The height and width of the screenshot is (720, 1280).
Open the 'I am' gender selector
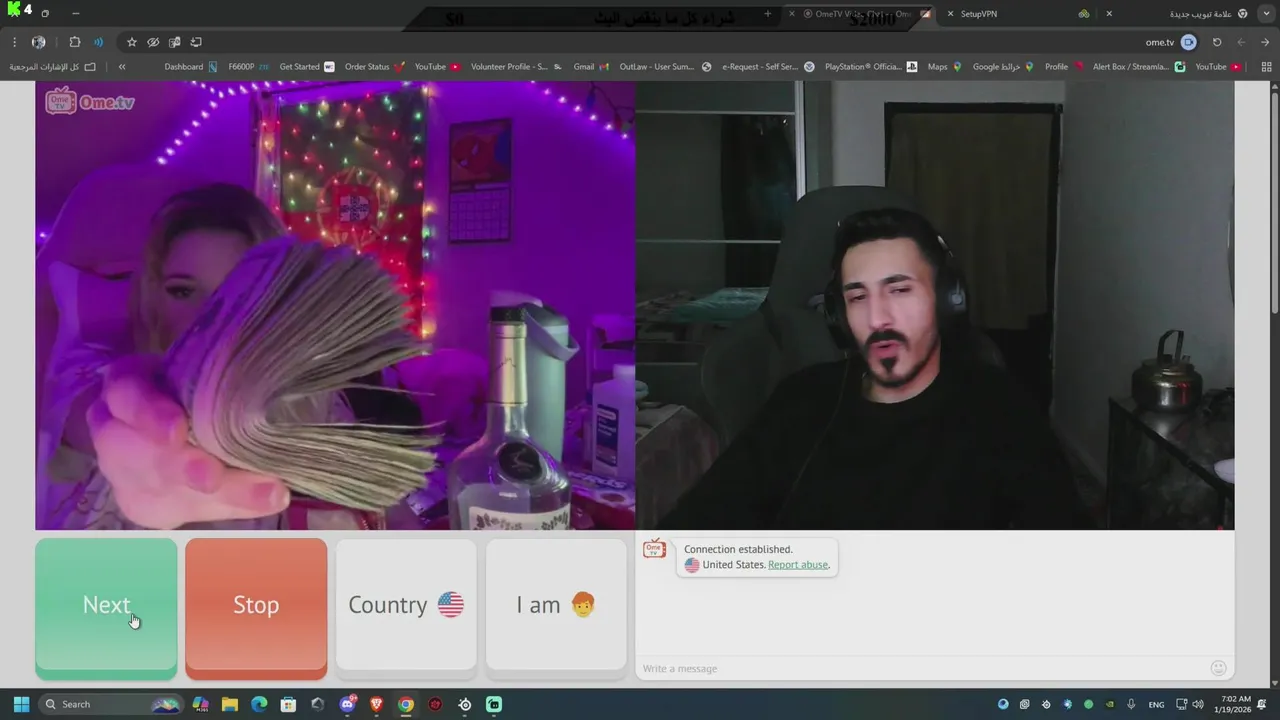556,605
